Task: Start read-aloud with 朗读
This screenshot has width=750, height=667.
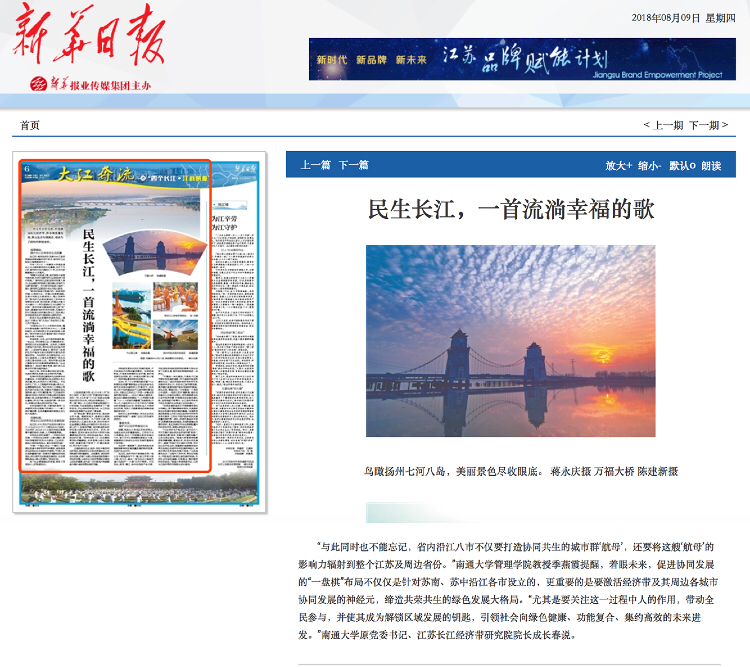Action: (711, 166)
